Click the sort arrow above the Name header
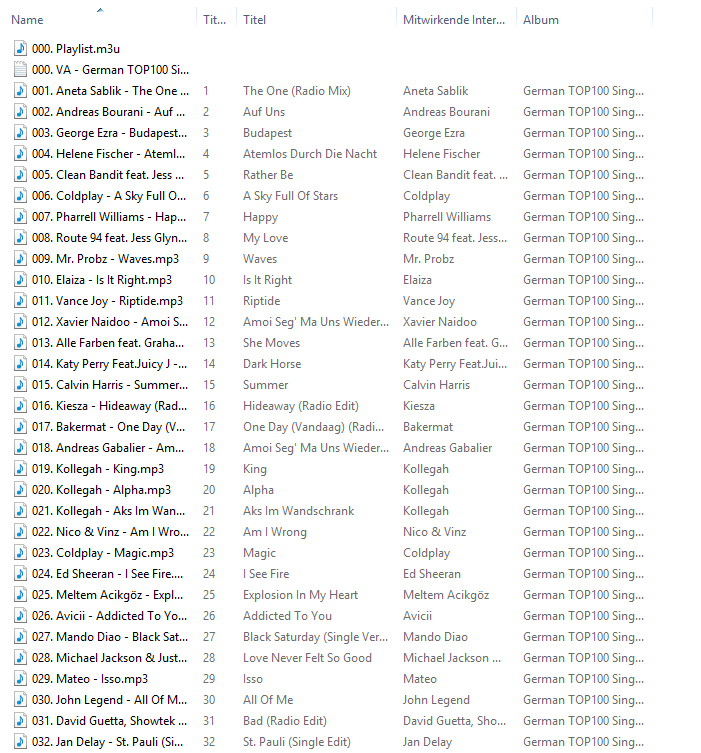 [100, 10]
